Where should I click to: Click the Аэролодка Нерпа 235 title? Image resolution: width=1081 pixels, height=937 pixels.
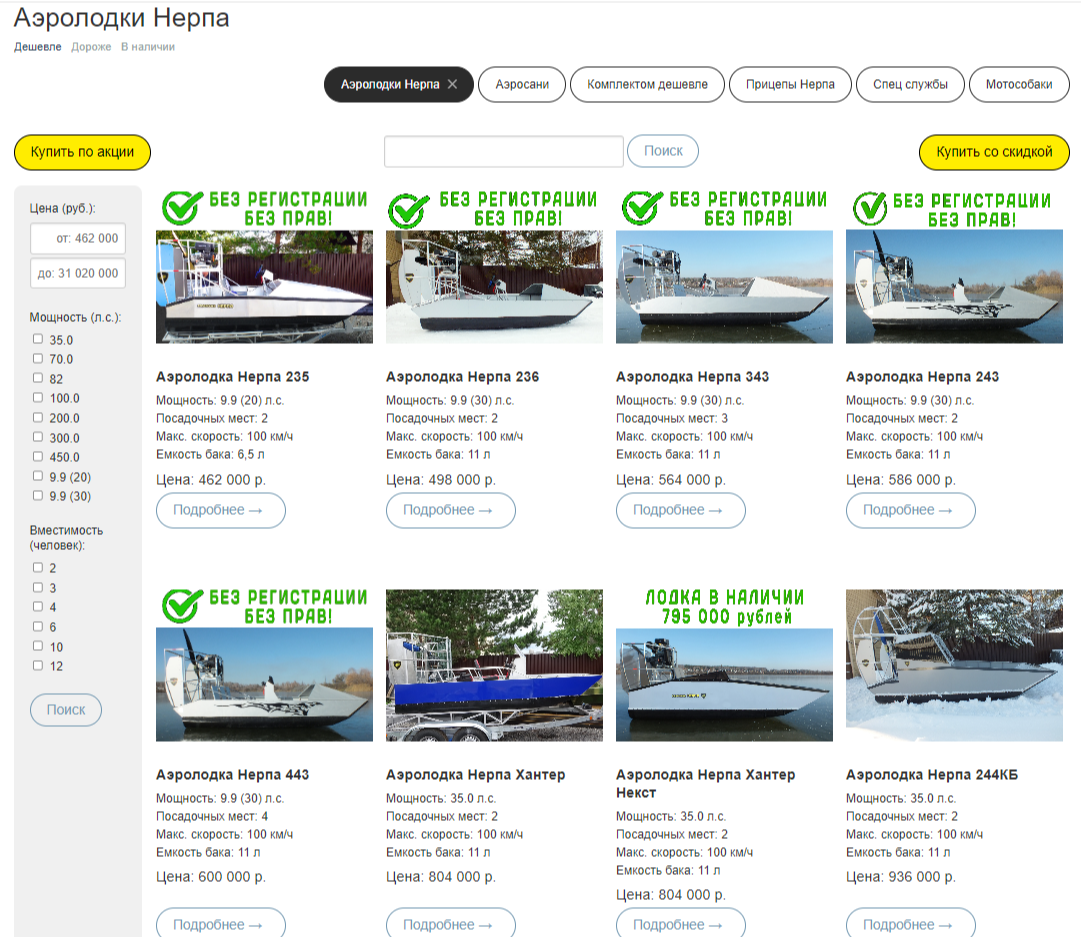point(232,376)
